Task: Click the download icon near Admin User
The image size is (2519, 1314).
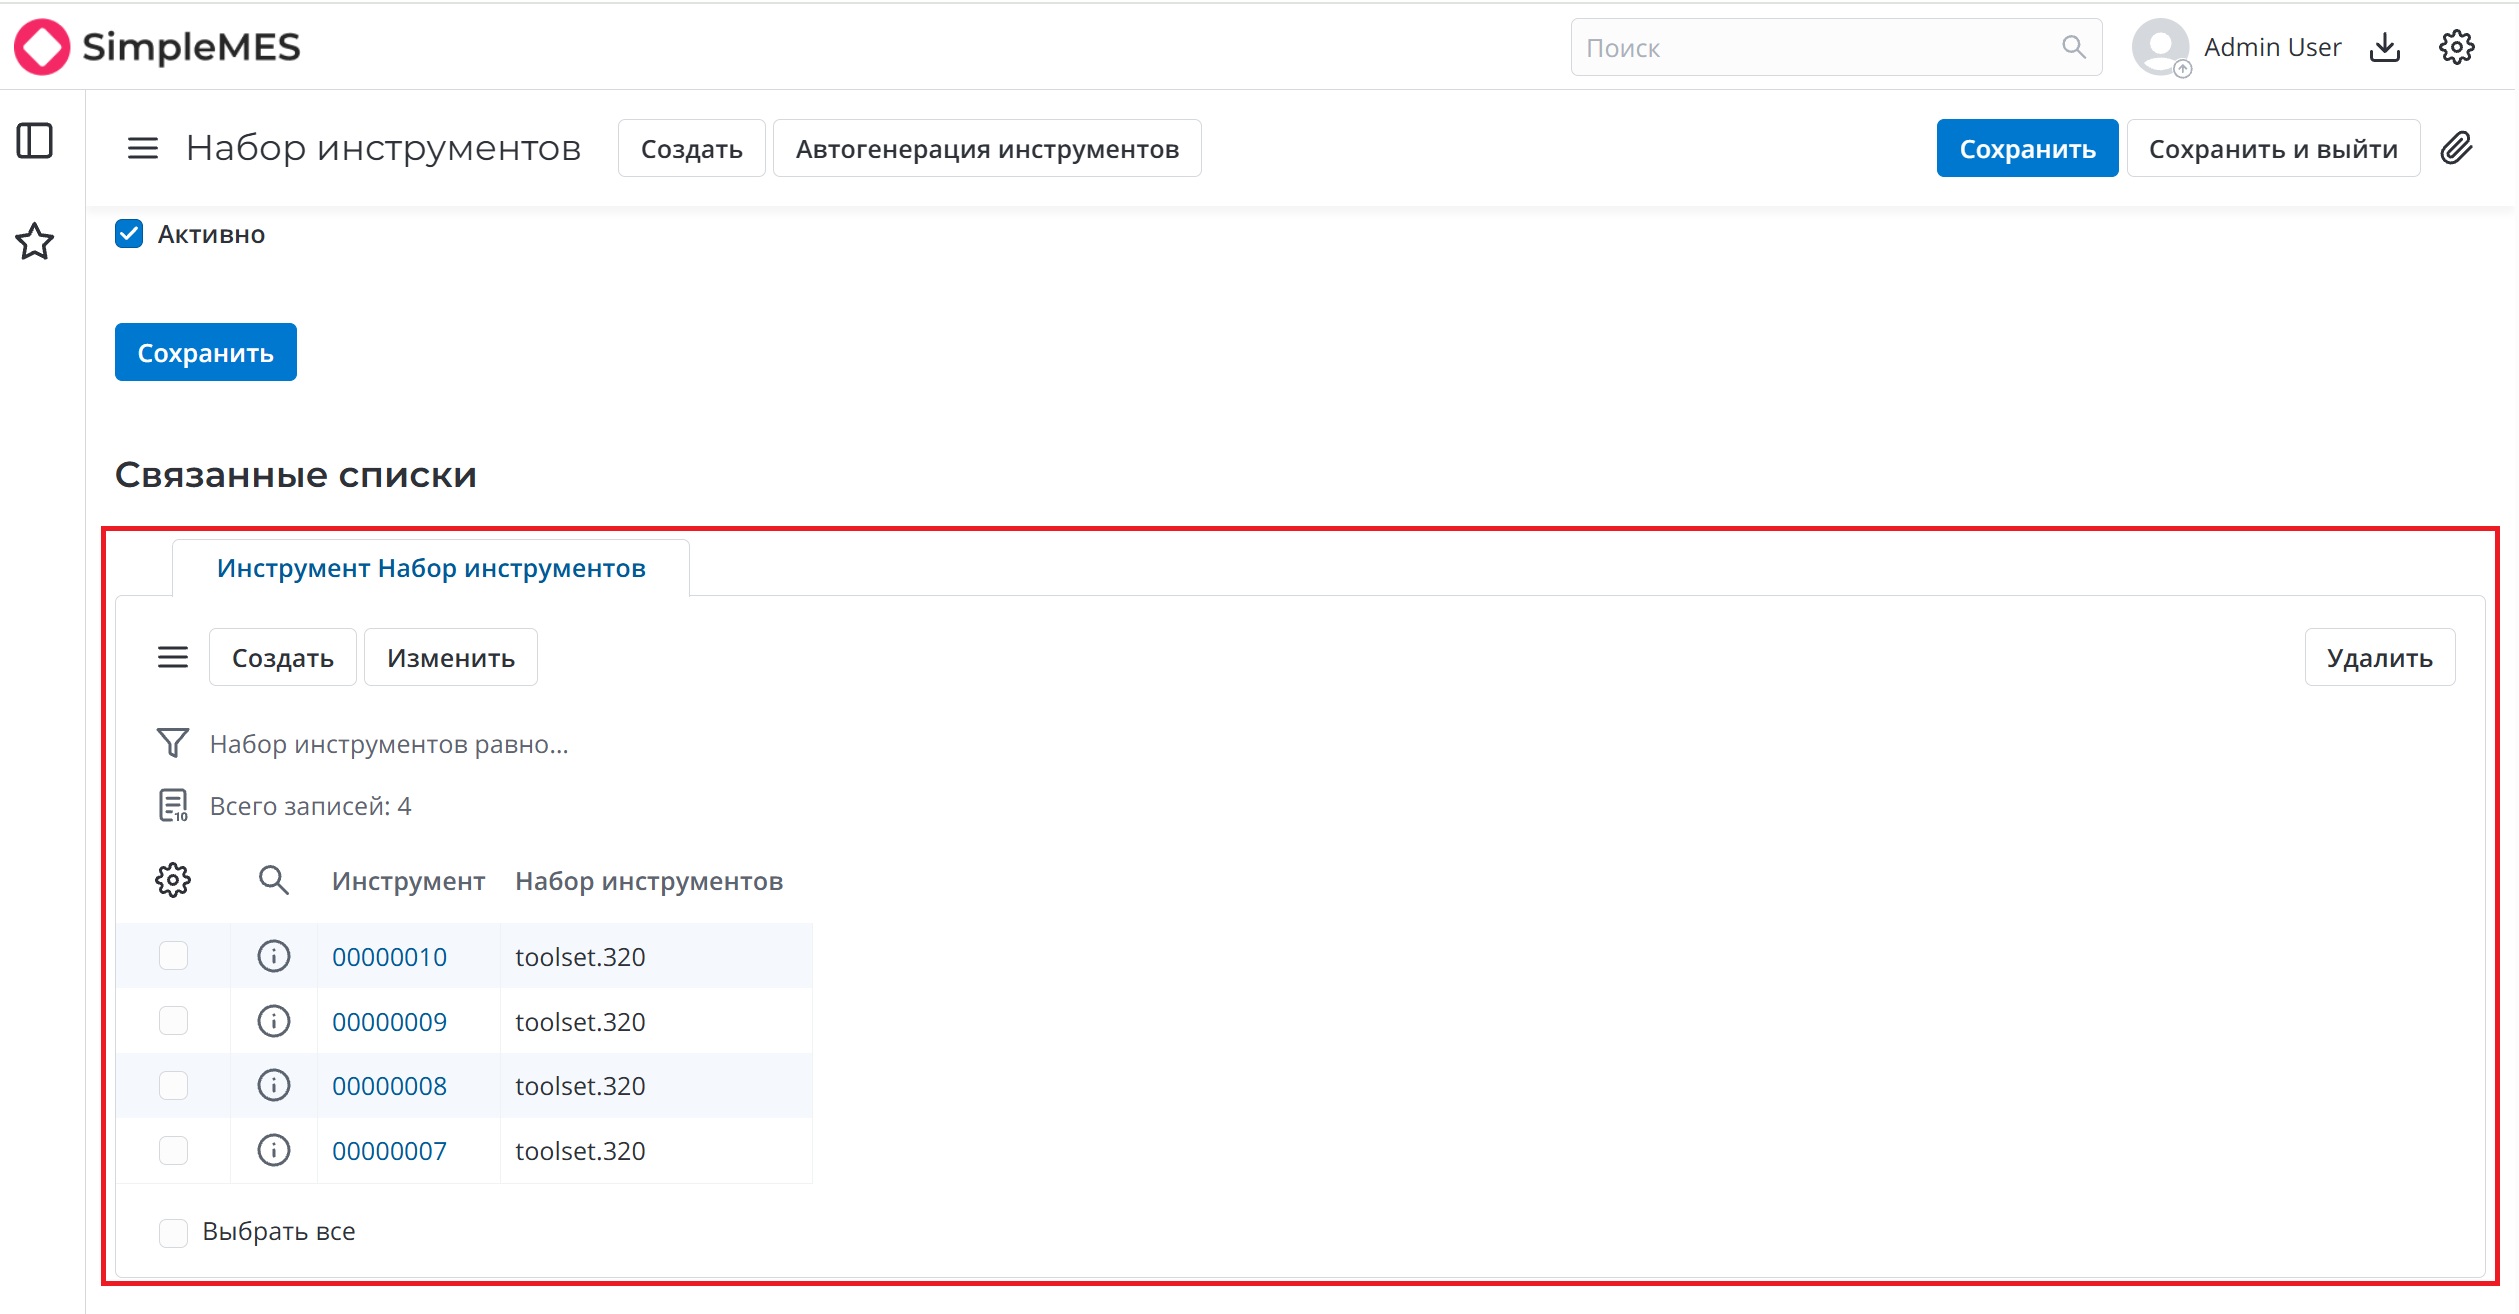Action: (2385, 47)
